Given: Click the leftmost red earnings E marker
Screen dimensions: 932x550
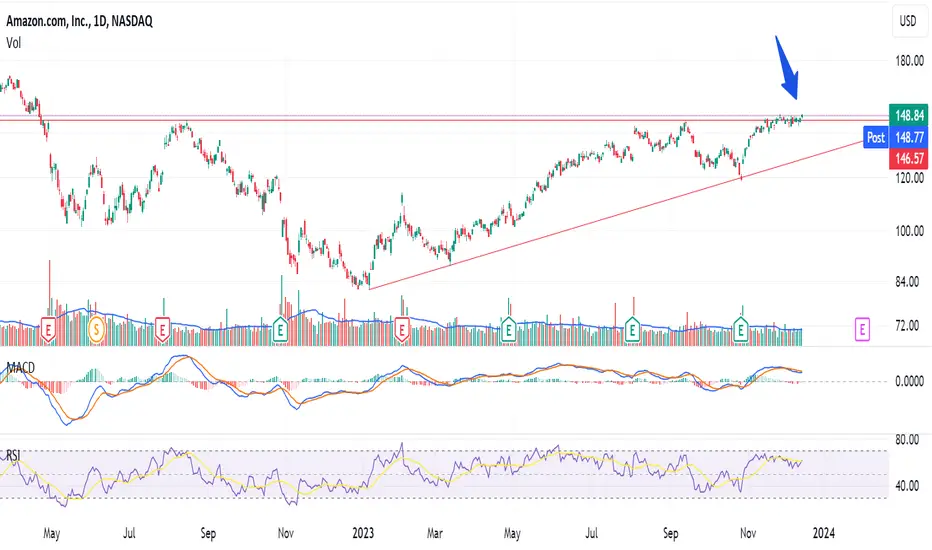Looking at the screenshot, I should [48, 329].
